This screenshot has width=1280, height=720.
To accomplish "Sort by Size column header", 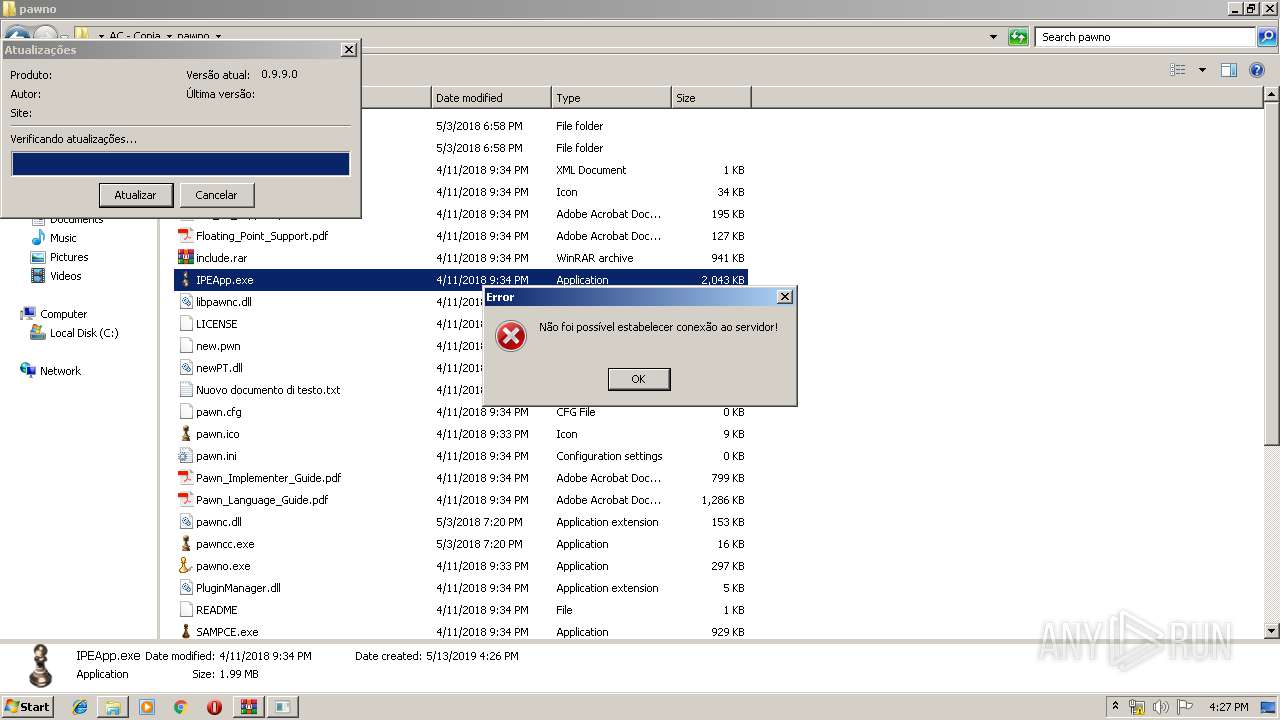I will click(711, 98).
